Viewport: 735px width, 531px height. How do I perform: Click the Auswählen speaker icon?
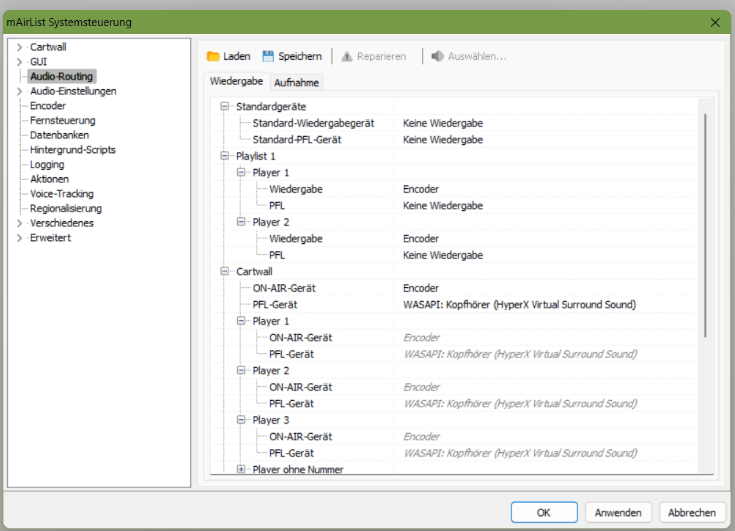(x=437, y=56)
